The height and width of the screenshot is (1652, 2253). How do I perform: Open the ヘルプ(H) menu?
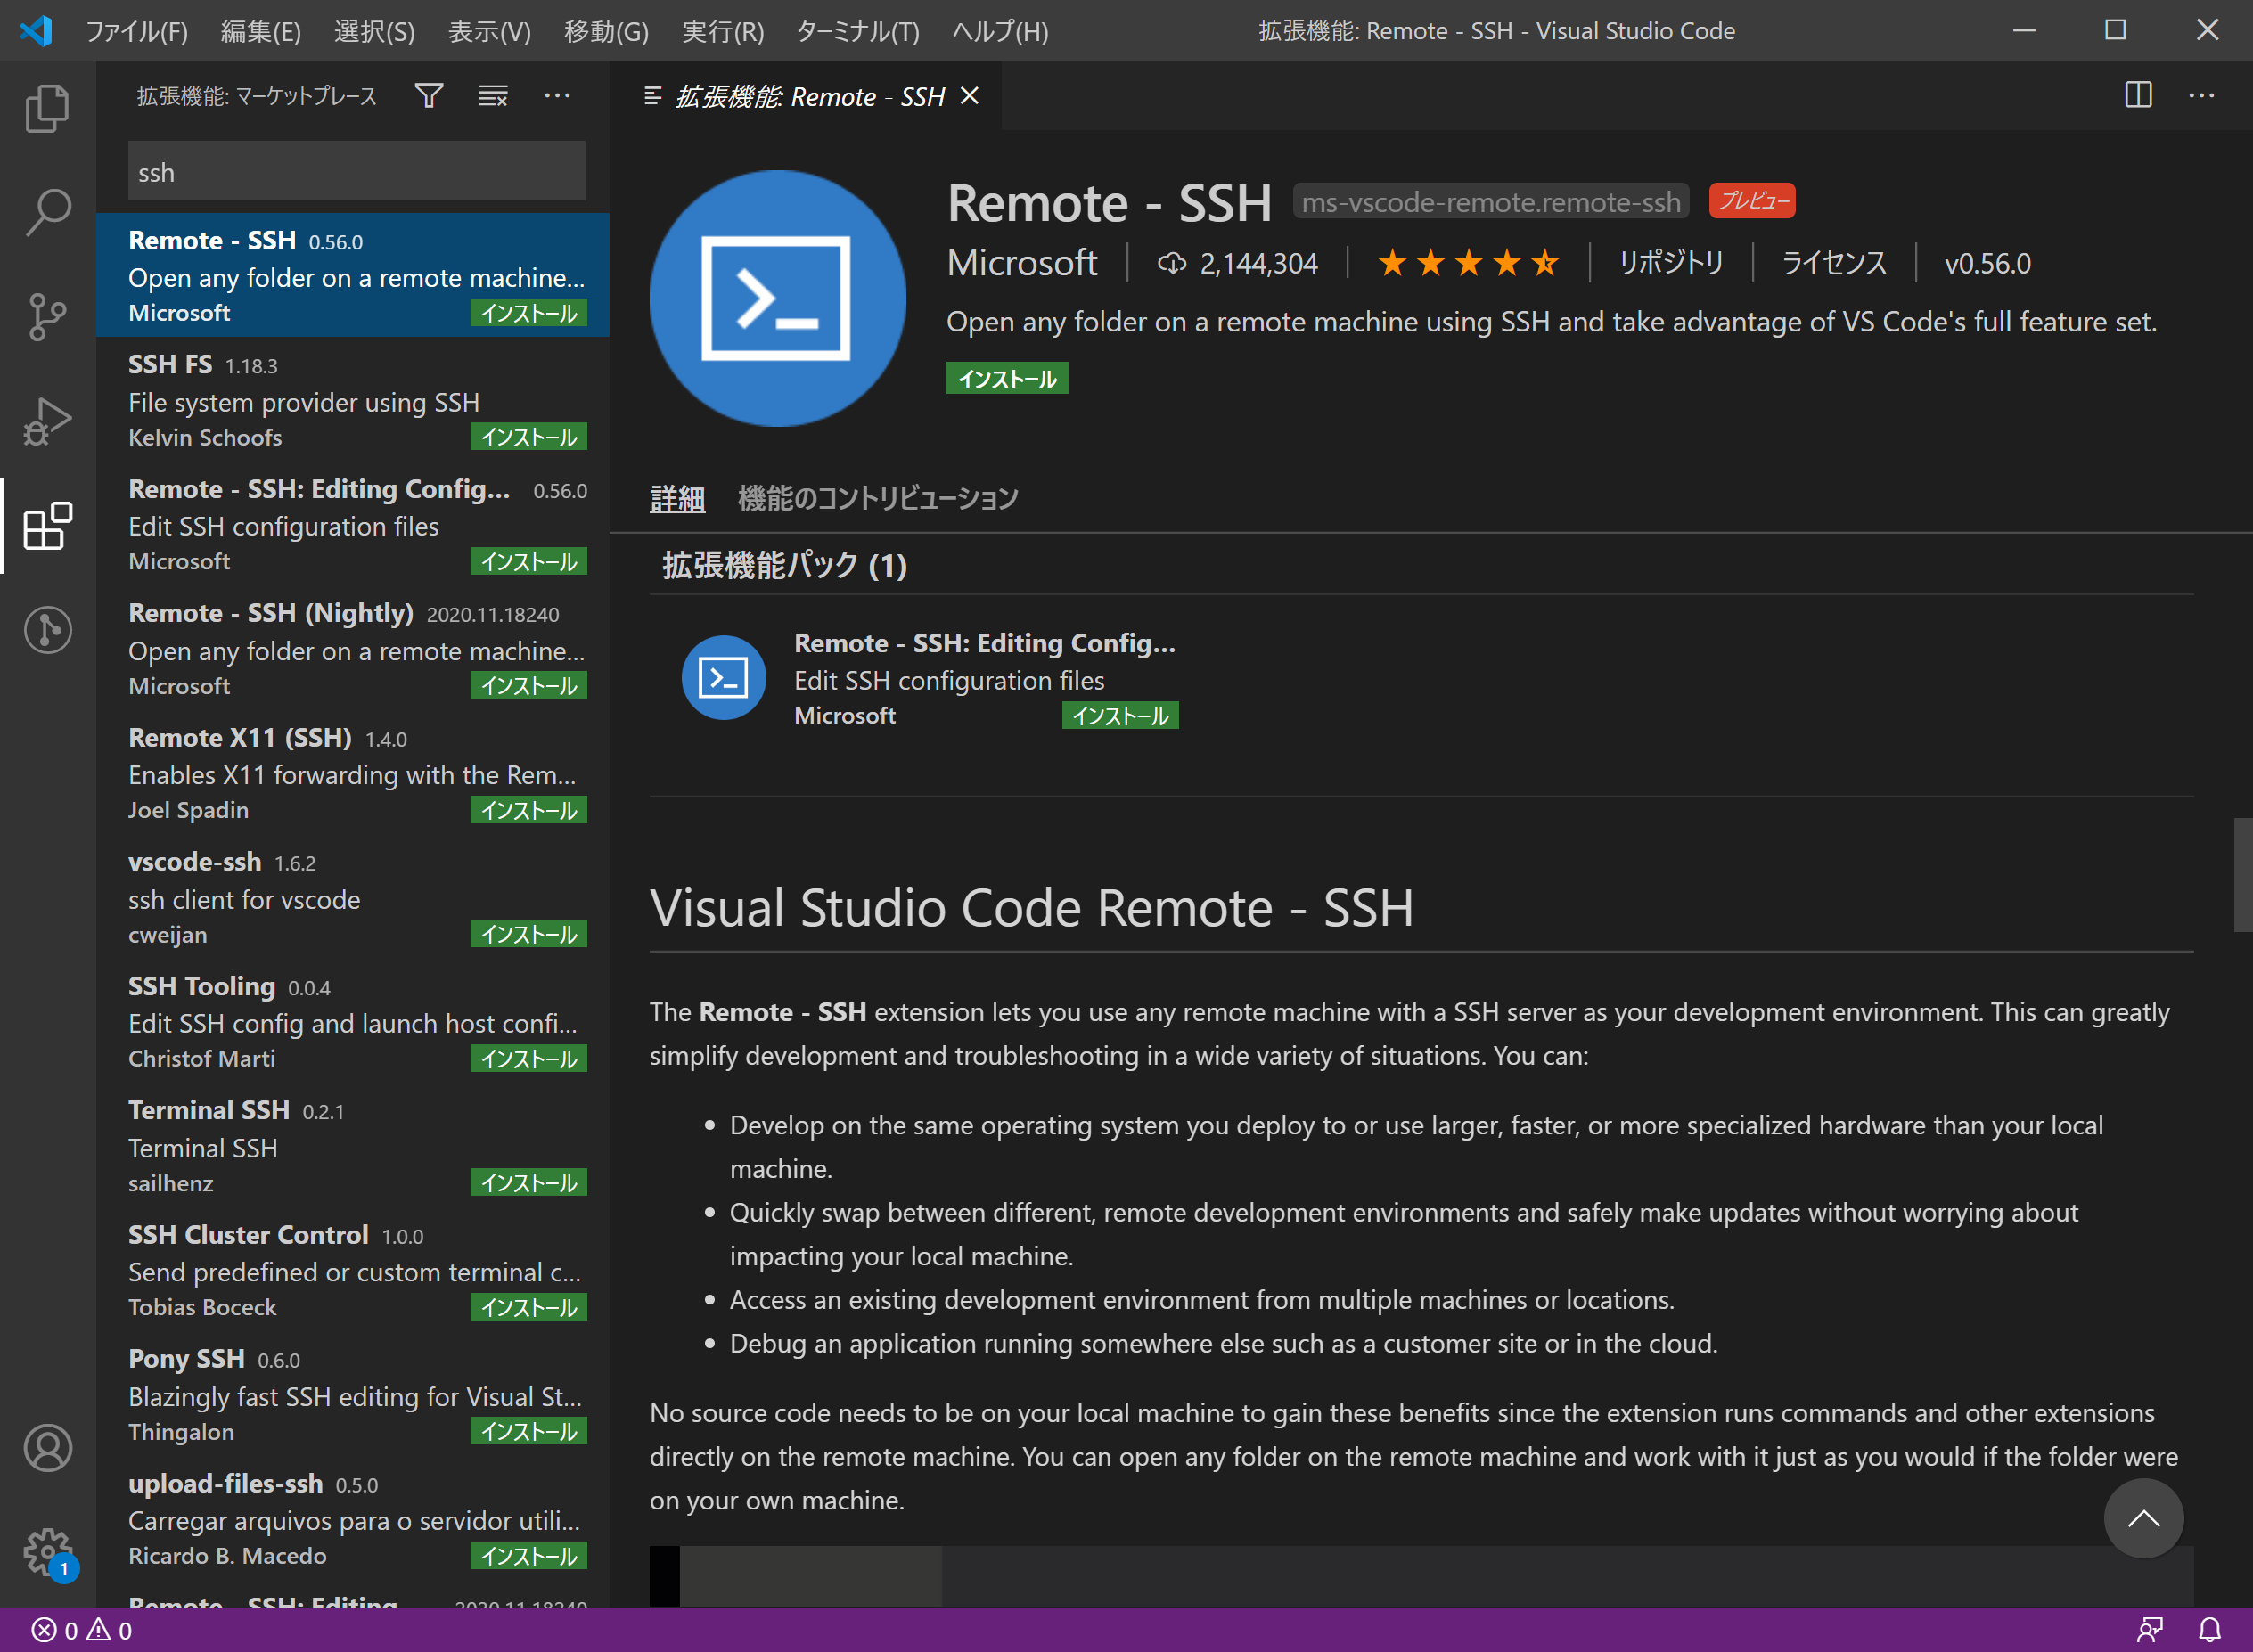1000,31
